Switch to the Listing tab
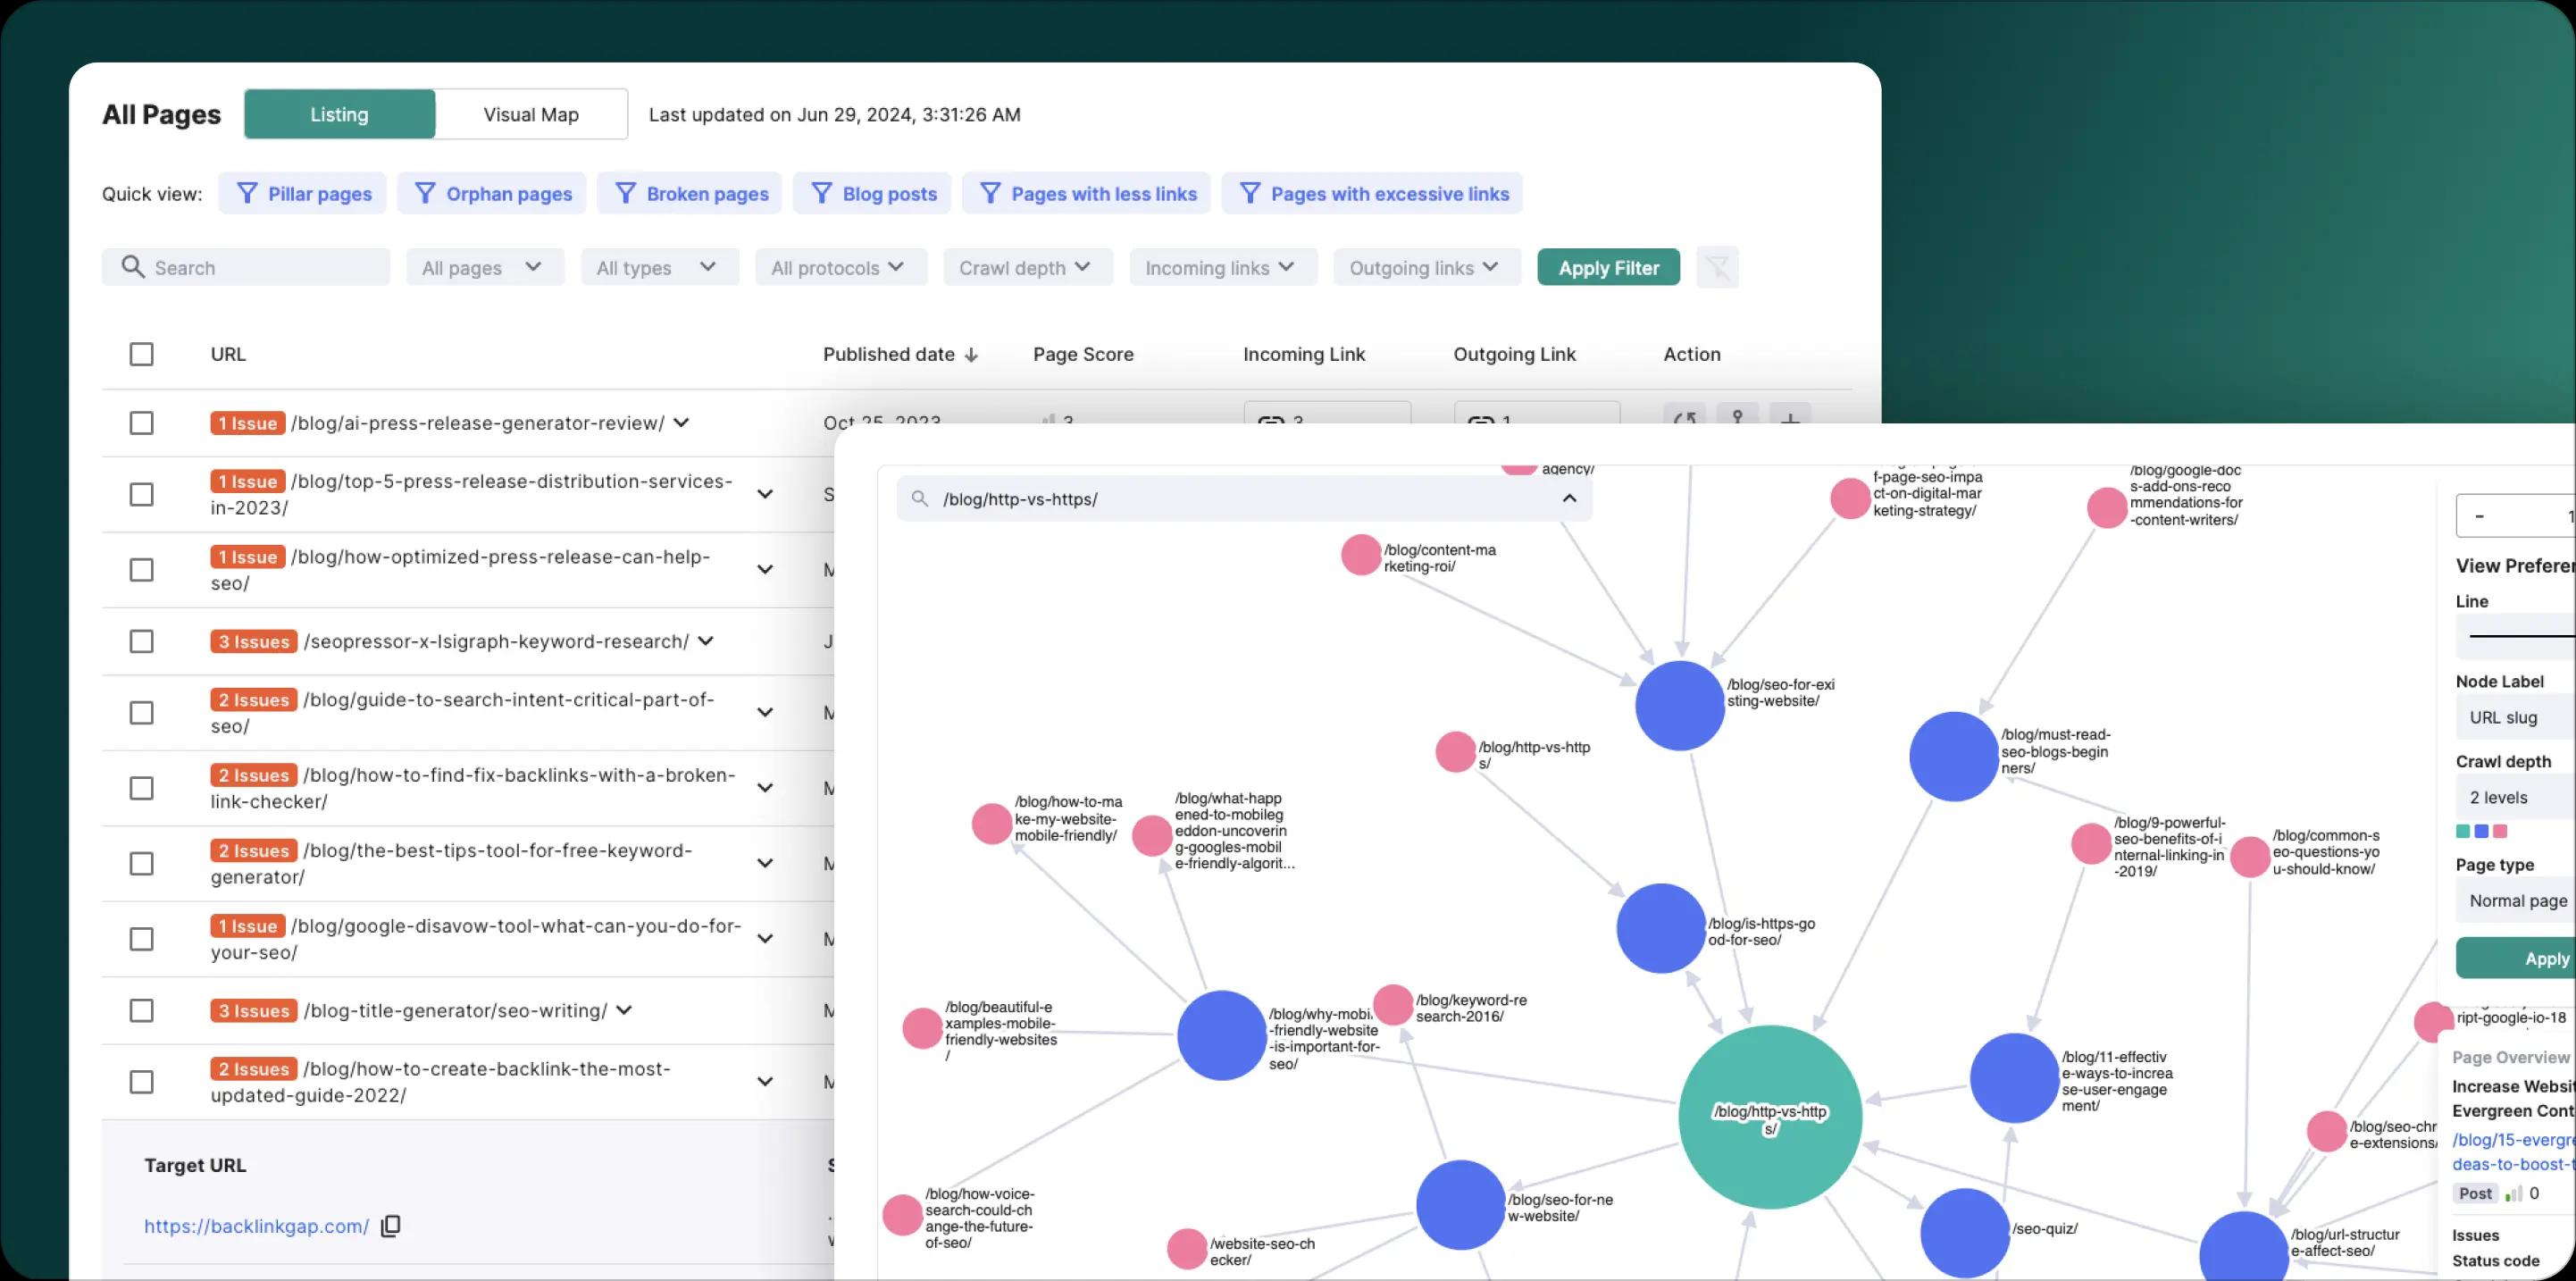Screen dimensions: 2576x1281 tap(339, 114)
